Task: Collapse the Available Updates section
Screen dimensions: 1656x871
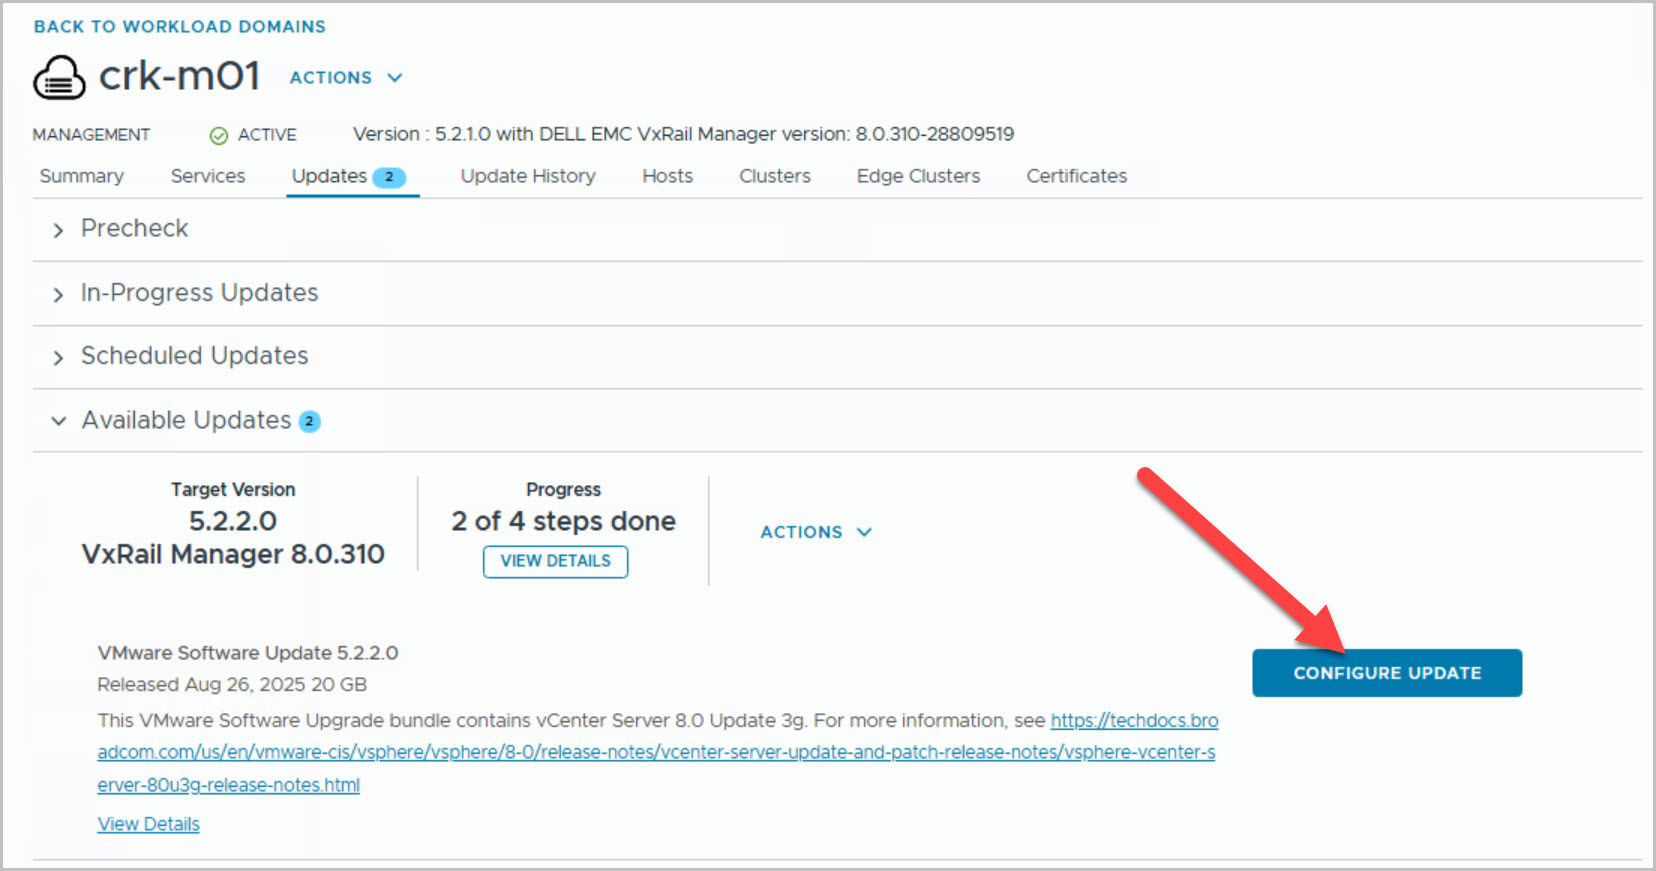Action: [x=58, y=421]
